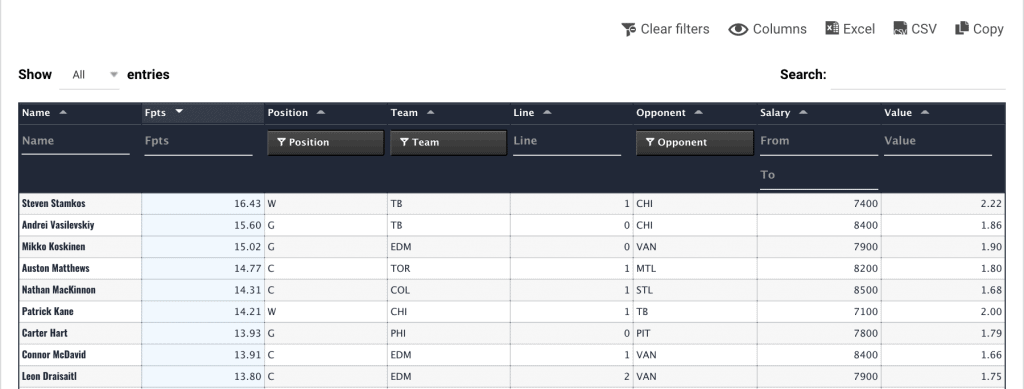Click the Clear filters text
This screenshot has height=389, width=1024.
tap(675, 29)
